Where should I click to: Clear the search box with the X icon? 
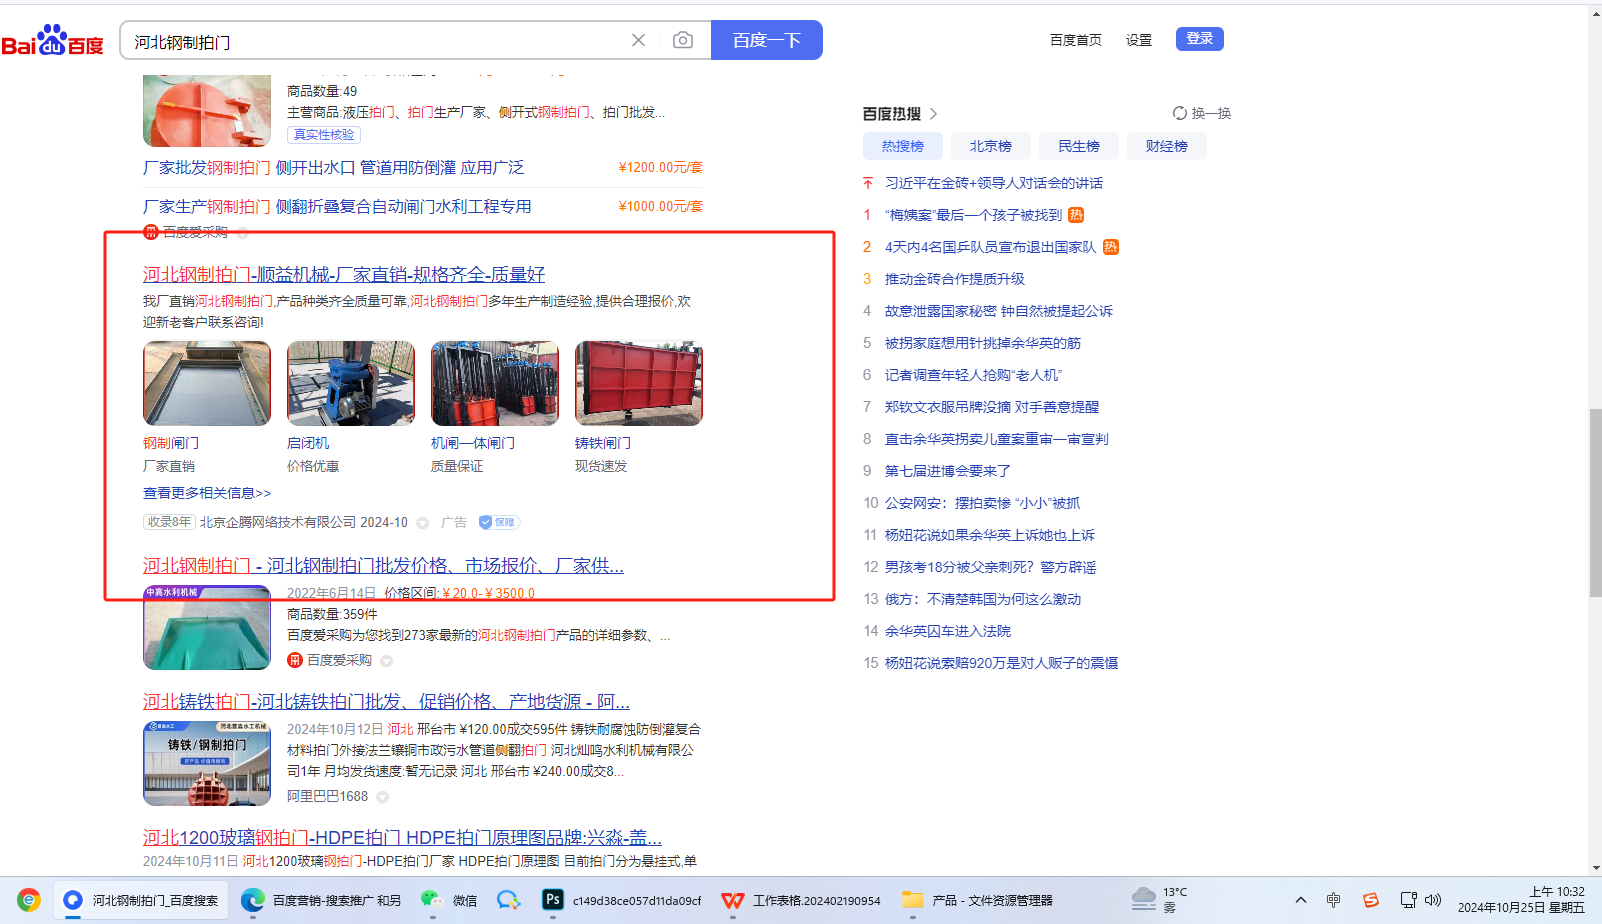(x=638, y=40)
